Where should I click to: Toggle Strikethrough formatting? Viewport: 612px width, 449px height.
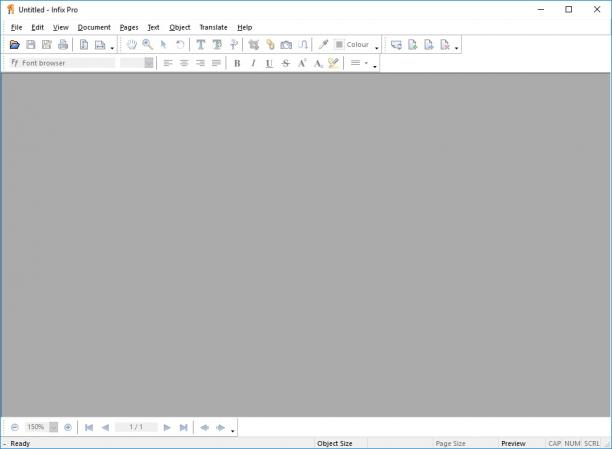point(286,63)
